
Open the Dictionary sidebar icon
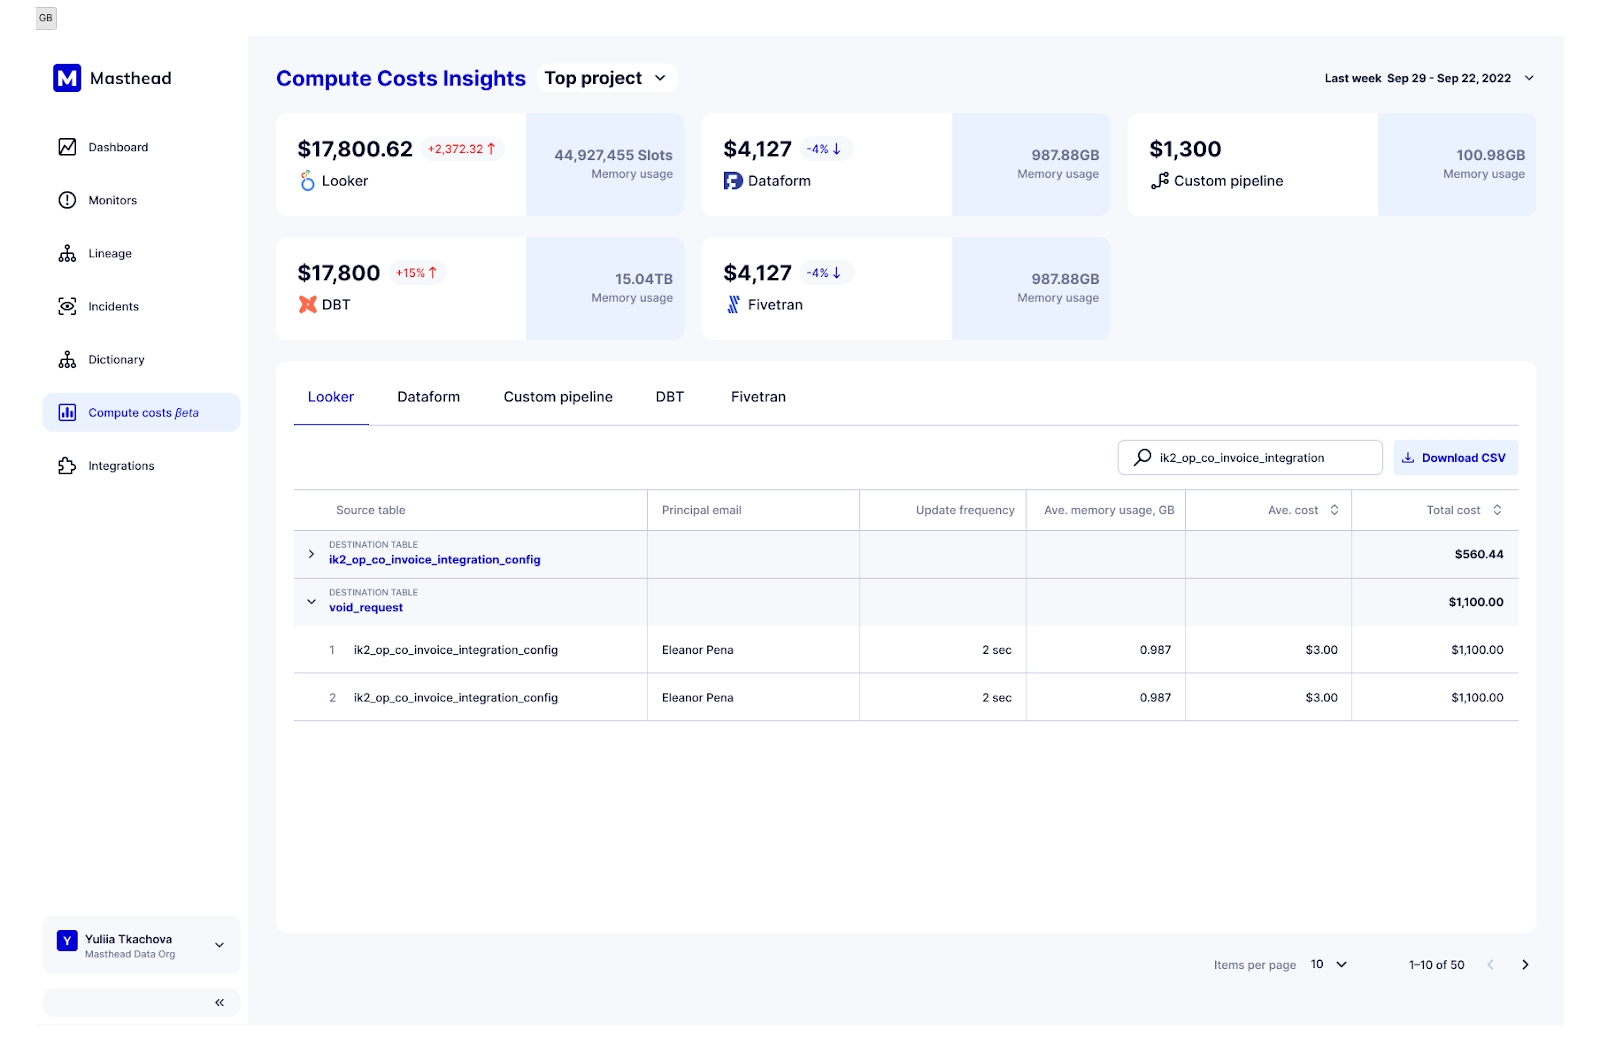(x=67, y=360)
